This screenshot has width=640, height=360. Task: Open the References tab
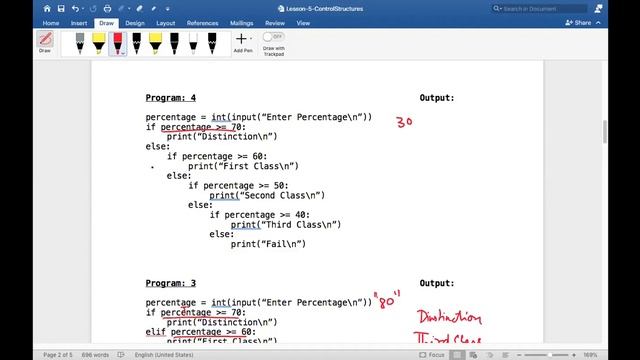(202, 23)
